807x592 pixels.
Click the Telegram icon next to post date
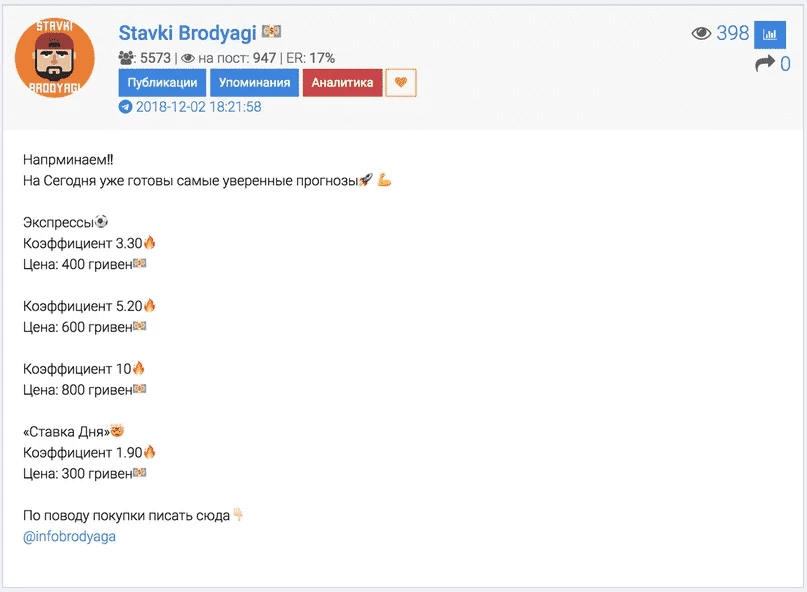[125, 107]
